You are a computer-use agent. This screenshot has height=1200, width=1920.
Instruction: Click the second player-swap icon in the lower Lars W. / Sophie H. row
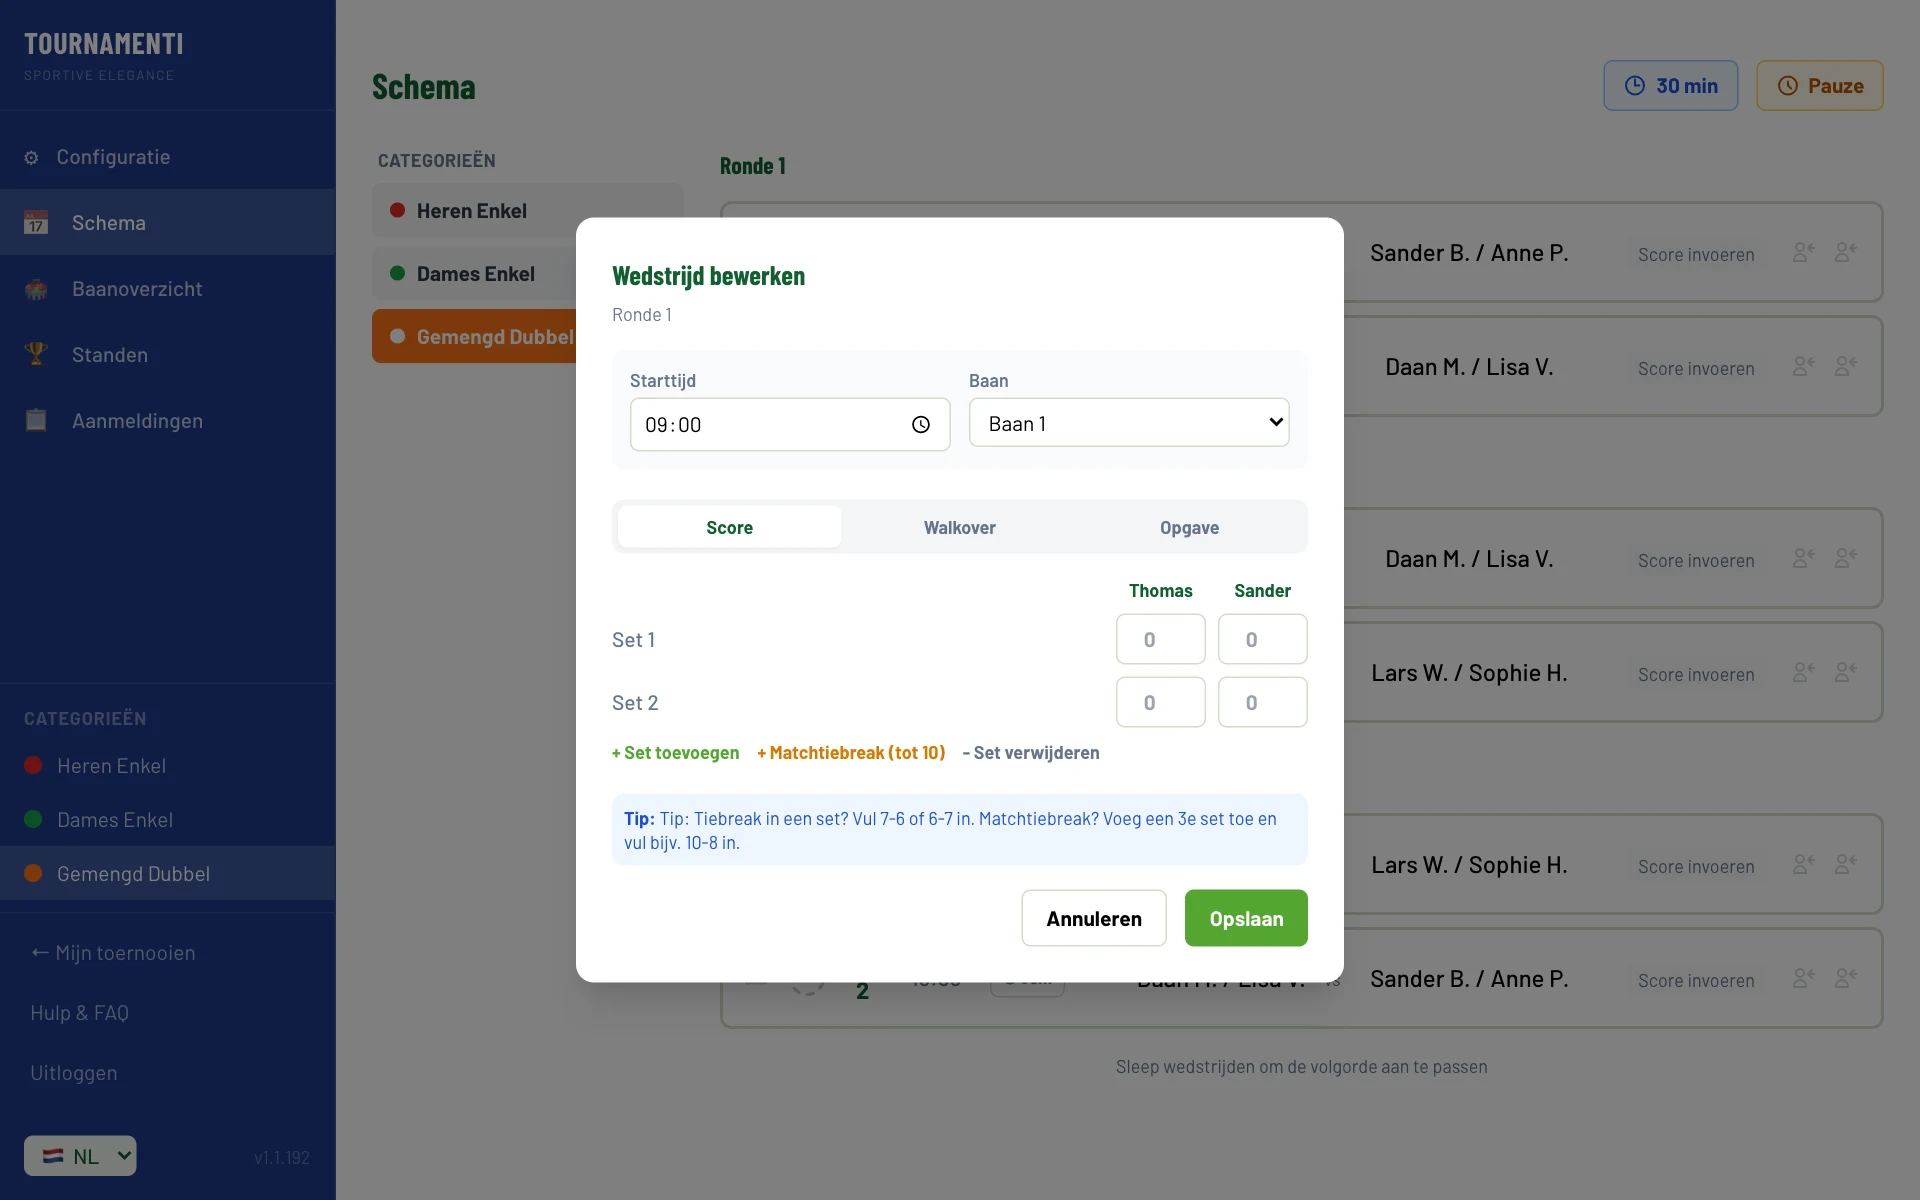[1845, 865]
